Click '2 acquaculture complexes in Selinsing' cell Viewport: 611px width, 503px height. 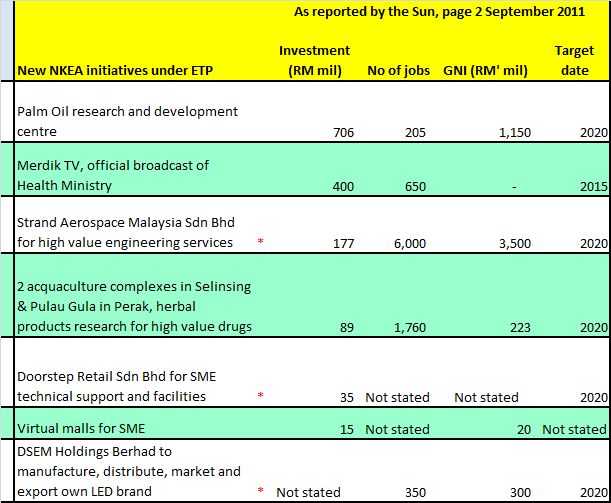[x=134, y=306]
